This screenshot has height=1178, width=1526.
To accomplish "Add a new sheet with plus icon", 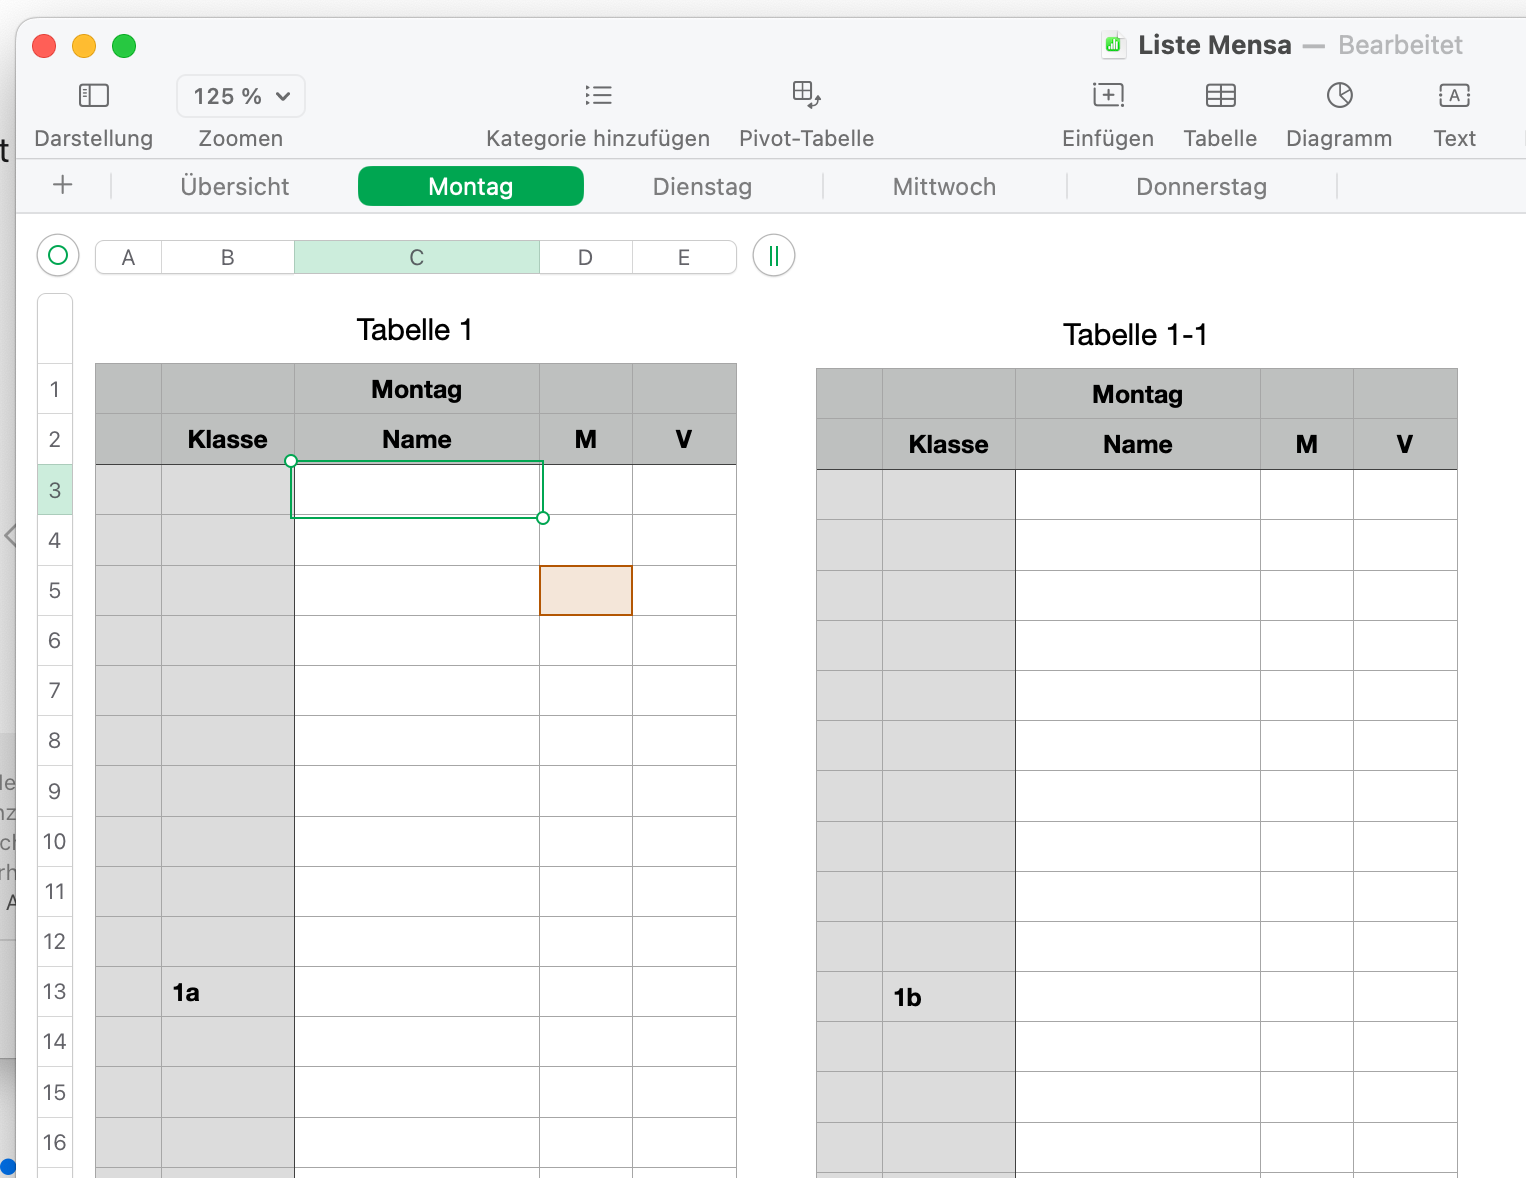I will 63,185.
